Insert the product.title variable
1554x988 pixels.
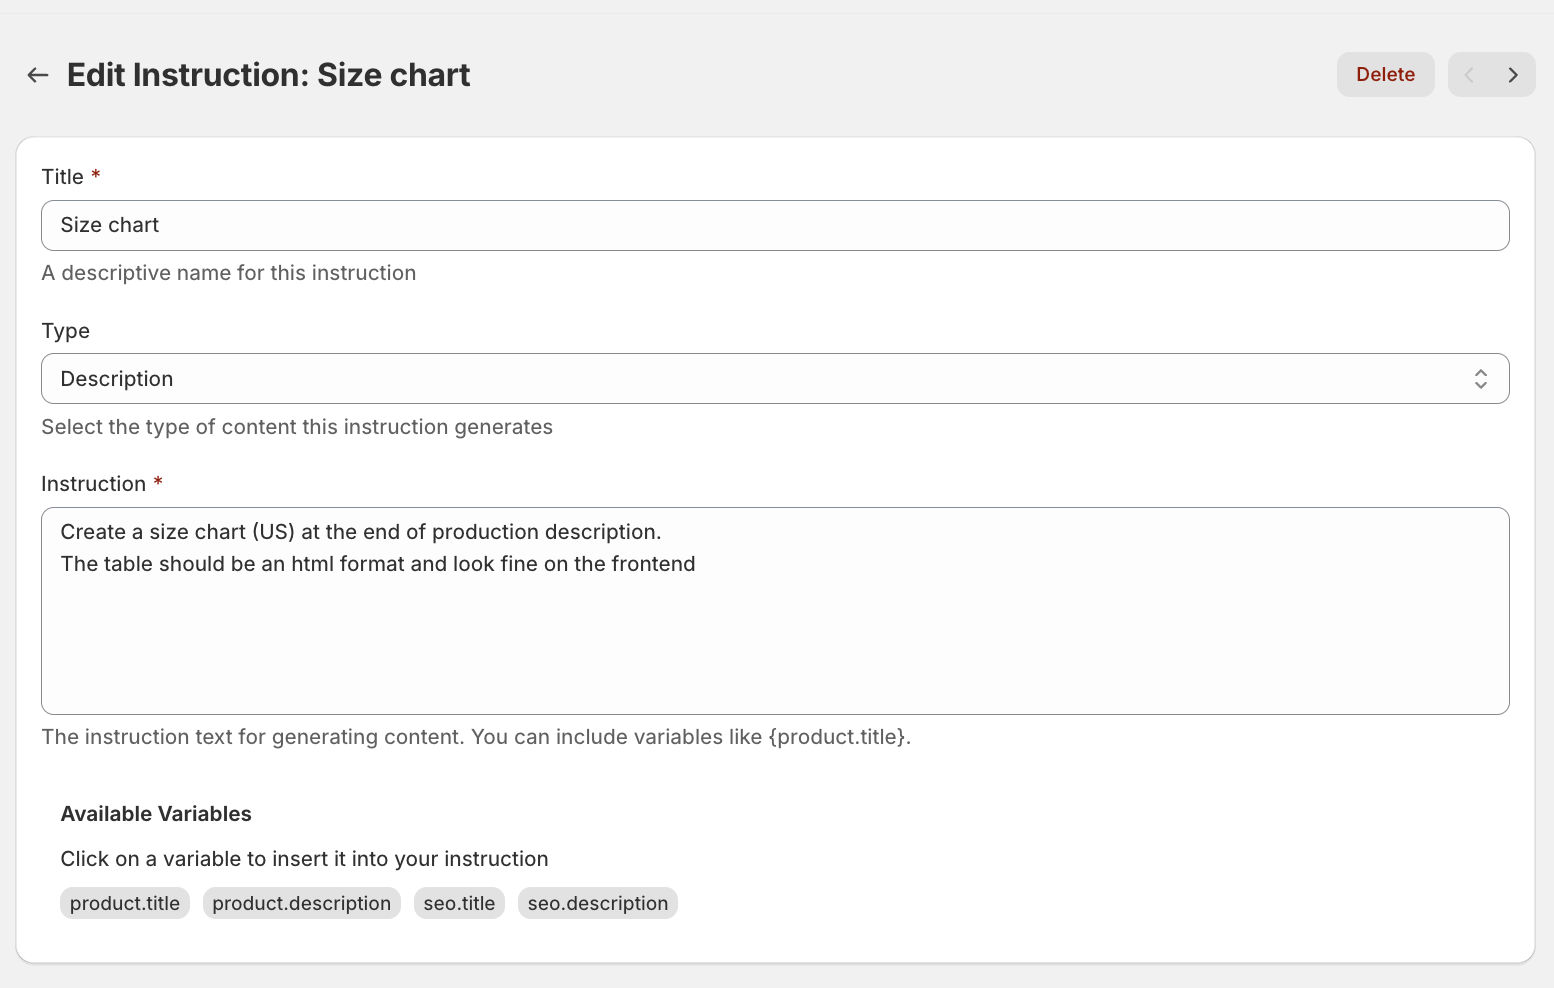125,903
